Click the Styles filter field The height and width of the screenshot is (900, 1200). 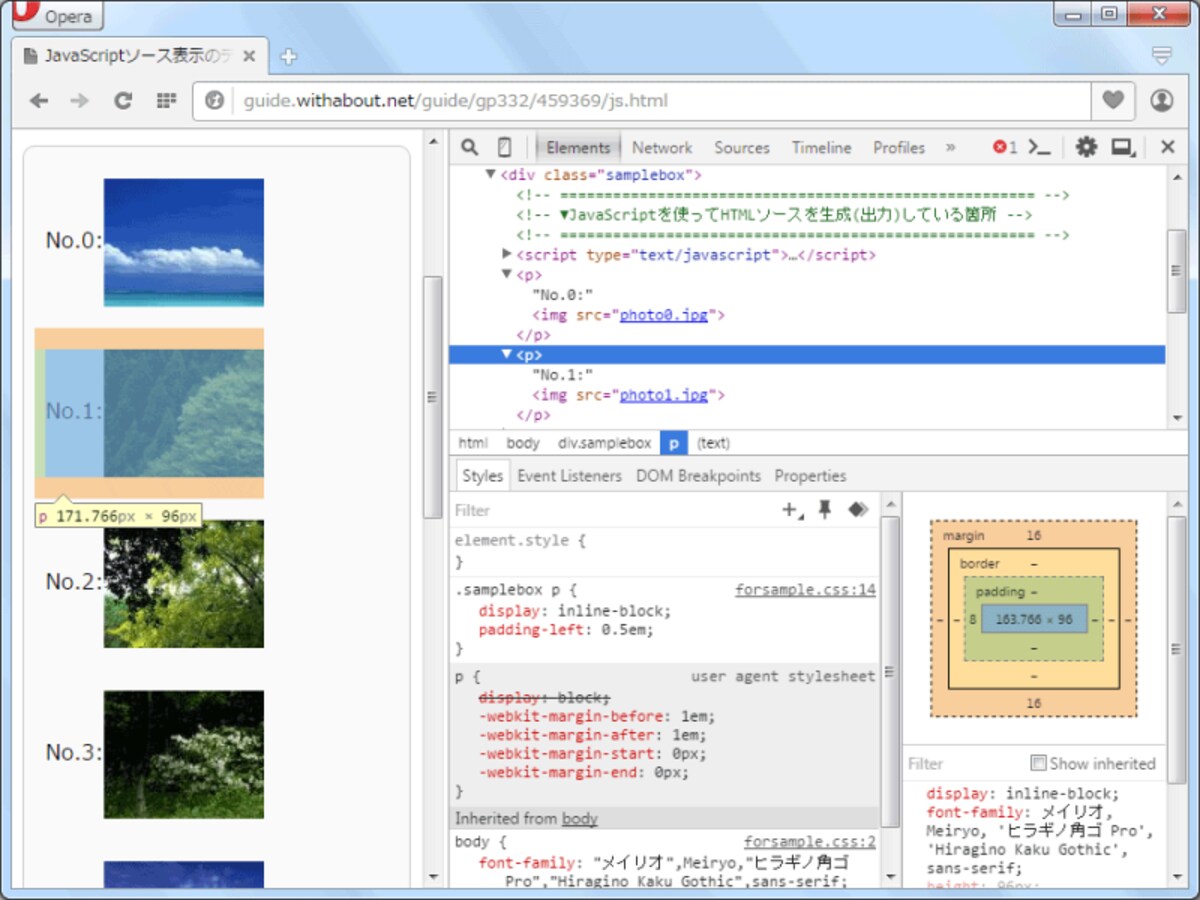pyautogui.click(x=612, y=510)
